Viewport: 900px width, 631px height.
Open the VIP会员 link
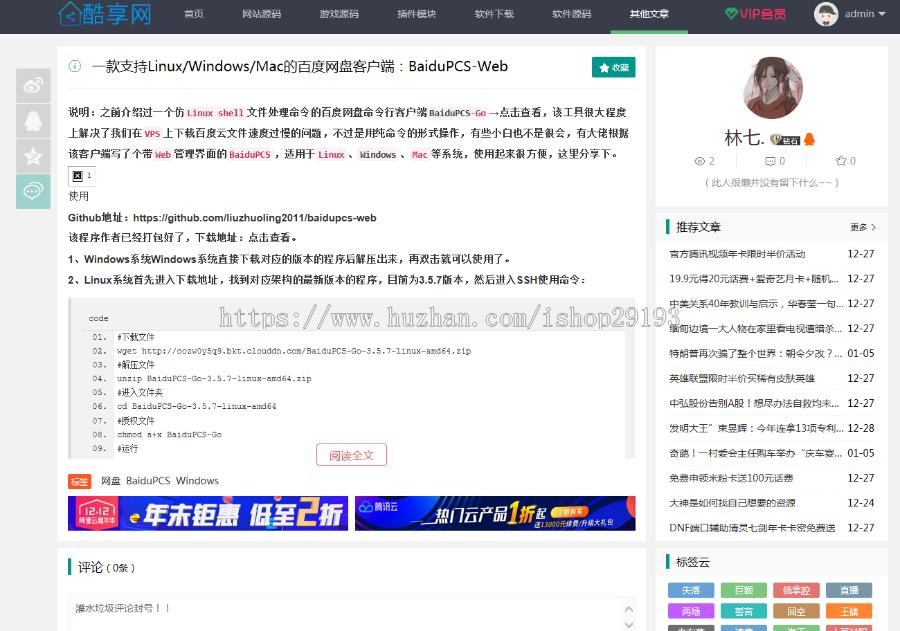[x=755, y=14]
